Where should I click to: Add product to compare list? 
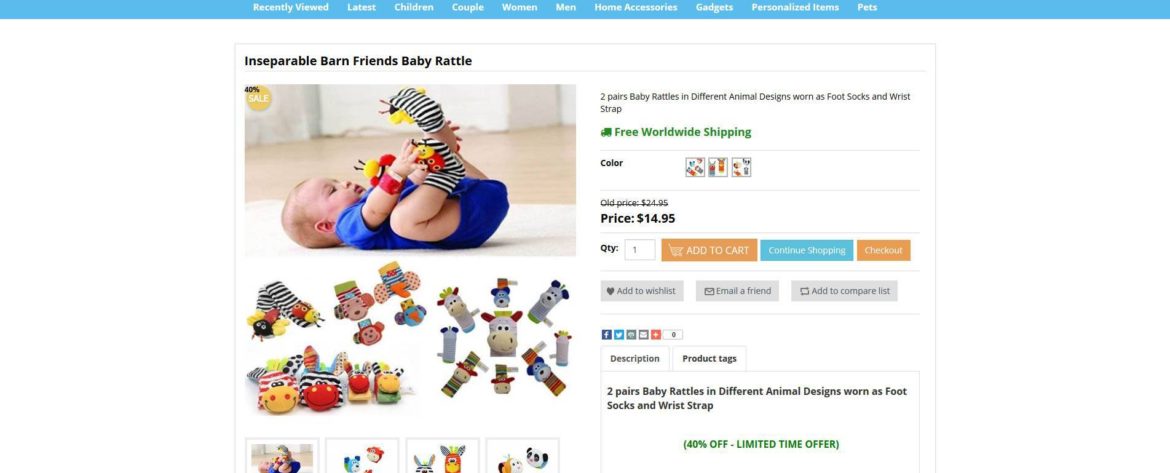coord(844,291)
